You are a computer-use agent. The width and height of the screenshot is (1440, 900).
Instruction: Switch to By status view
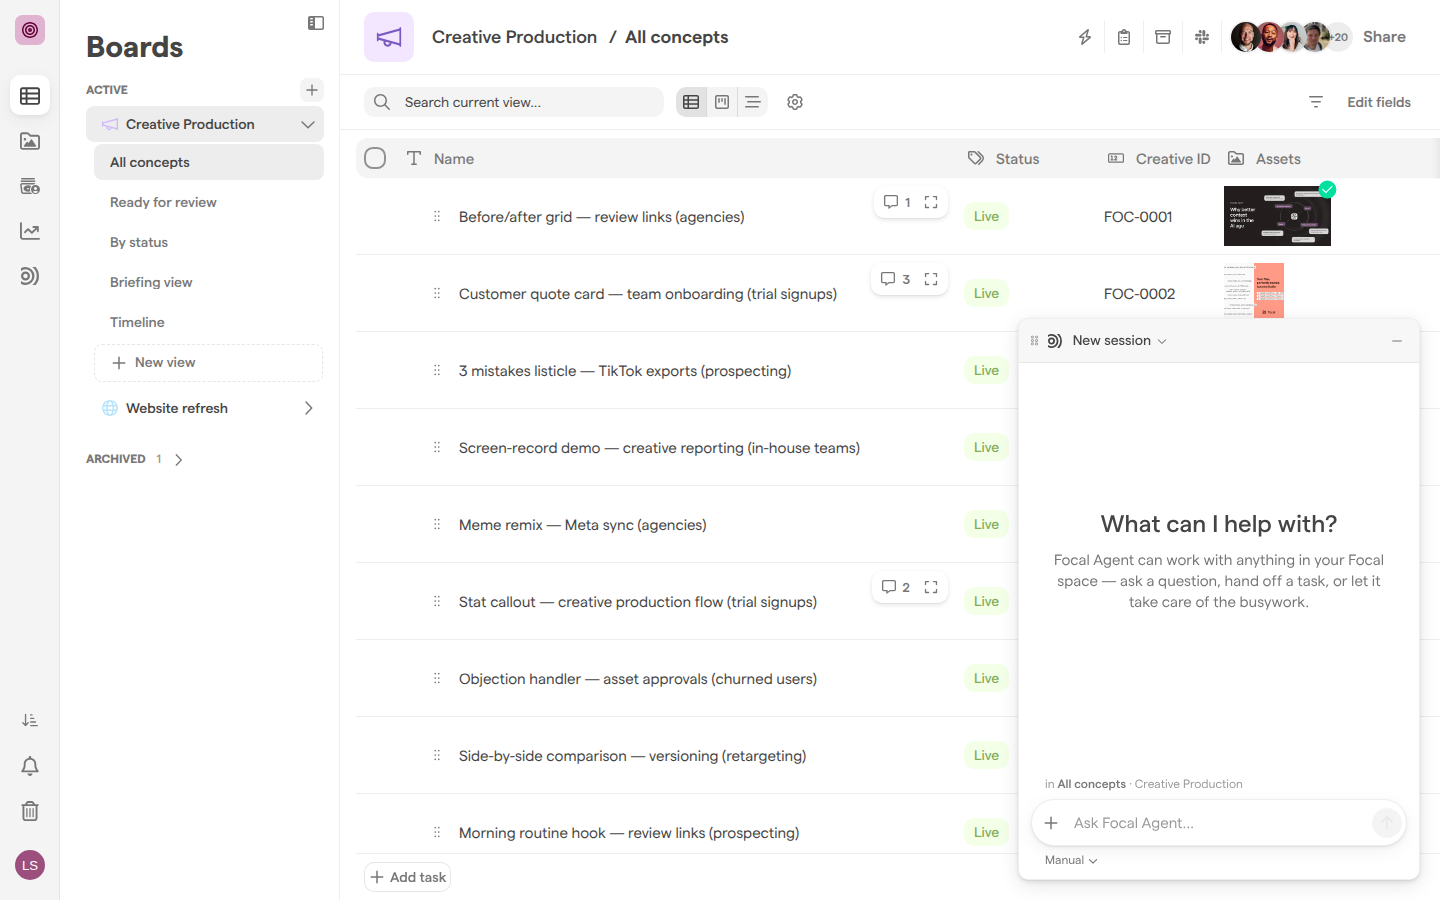coord(209,242)
